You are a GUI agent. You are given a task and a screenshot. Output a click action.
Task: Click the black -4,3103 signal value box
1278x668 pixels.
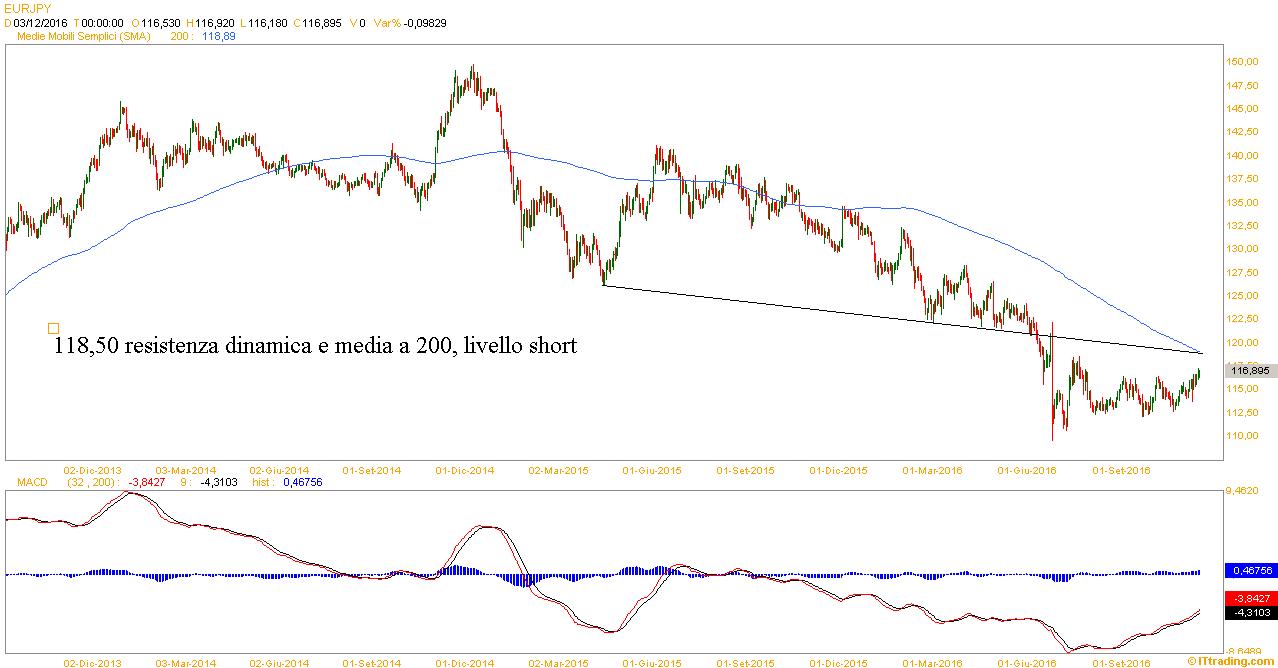coord(1249,612)
